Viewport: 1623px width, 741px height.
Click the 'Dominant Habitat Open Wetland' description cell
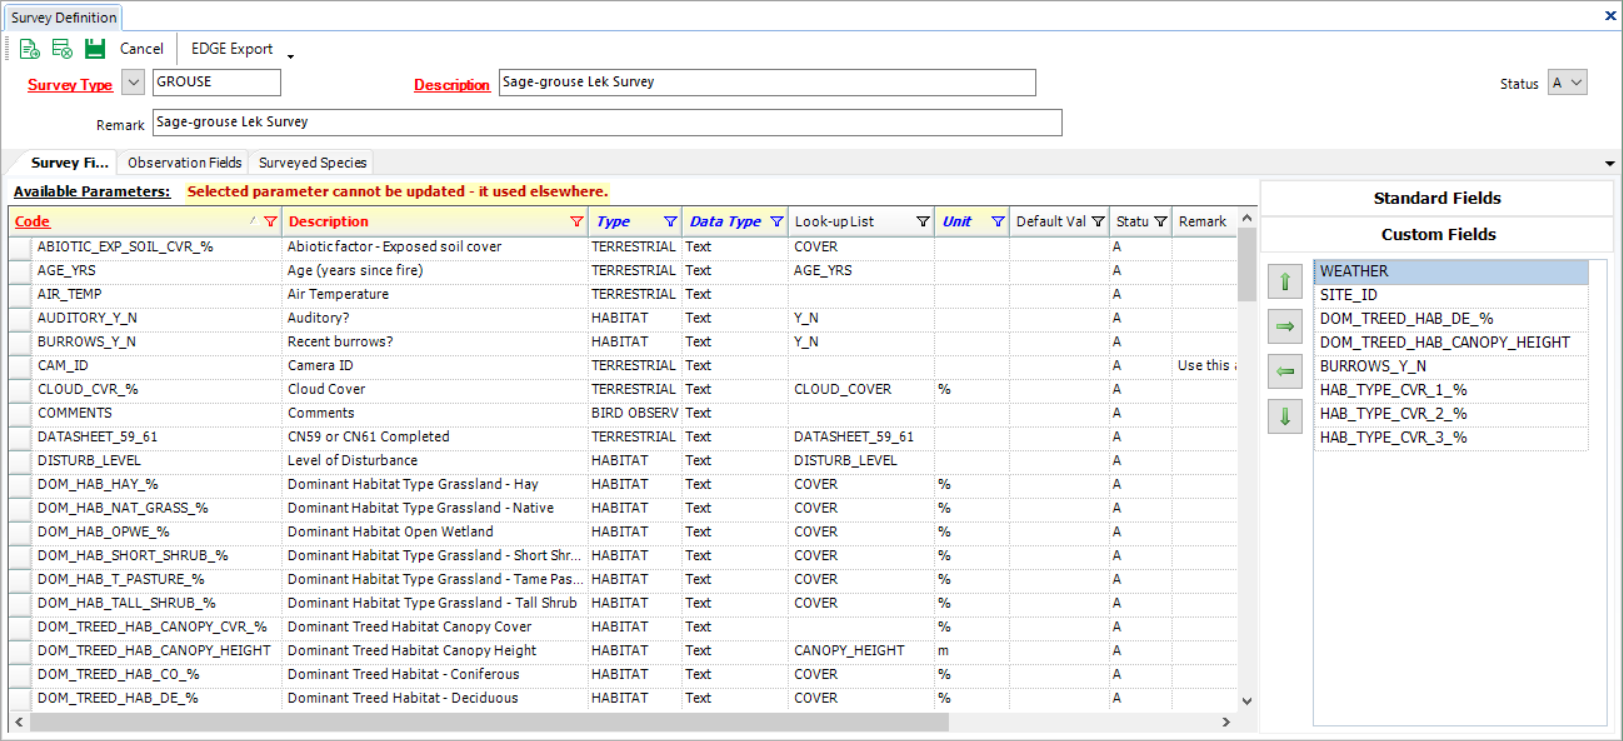click(x=435, y=532)
